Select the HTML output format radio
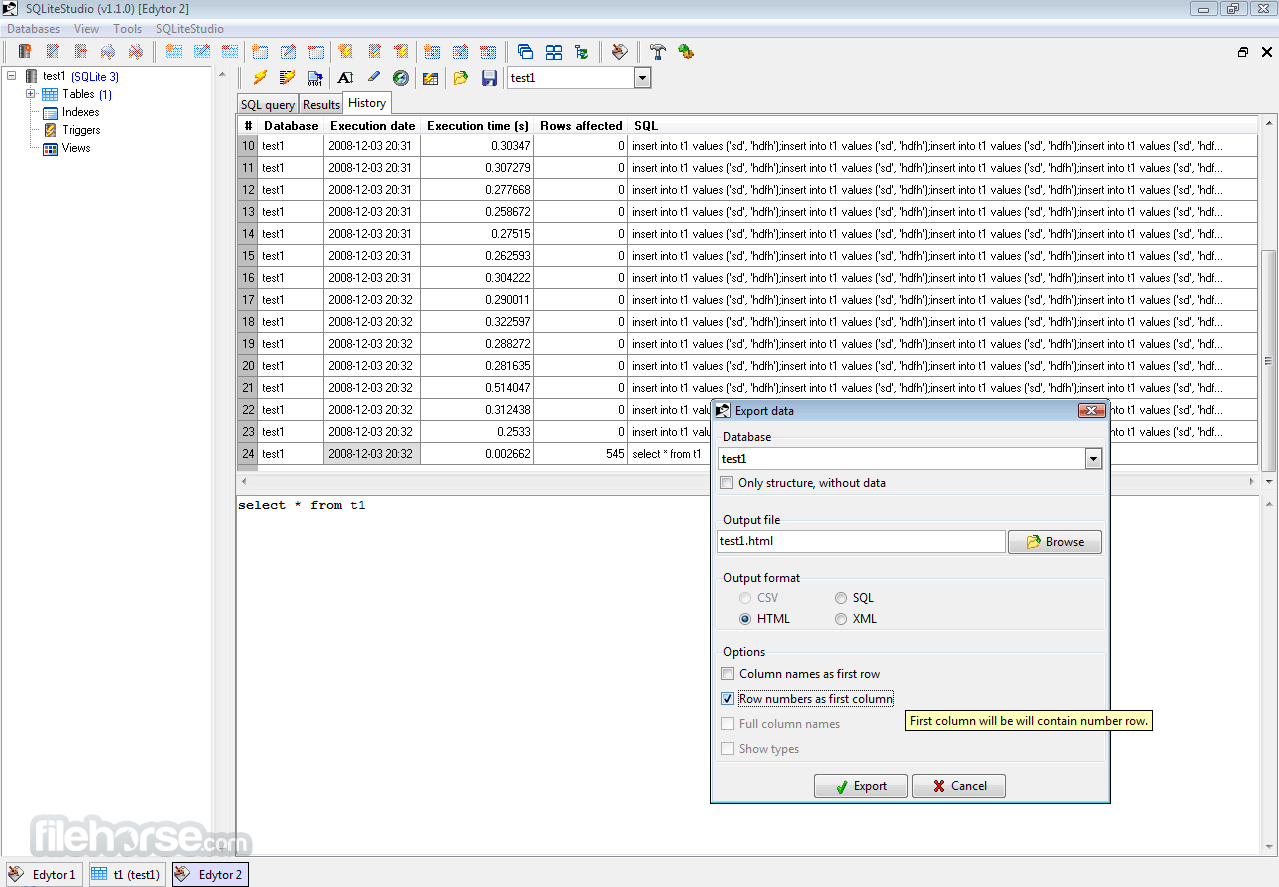 [745, 619]
